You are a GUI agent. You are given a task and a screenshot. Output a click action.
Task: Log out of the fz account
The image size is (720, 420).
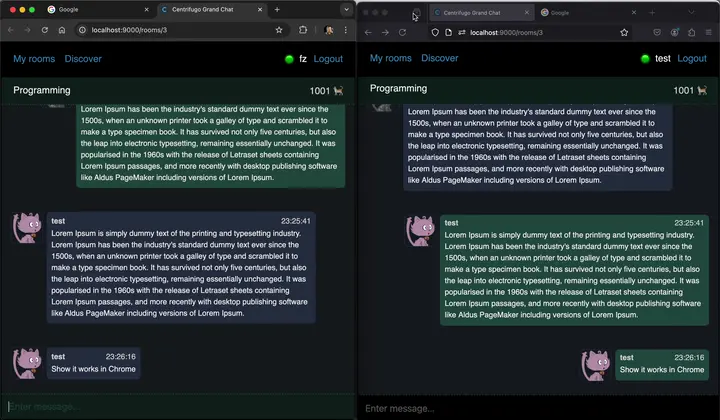pyautogui.click(x=328, y=59)
